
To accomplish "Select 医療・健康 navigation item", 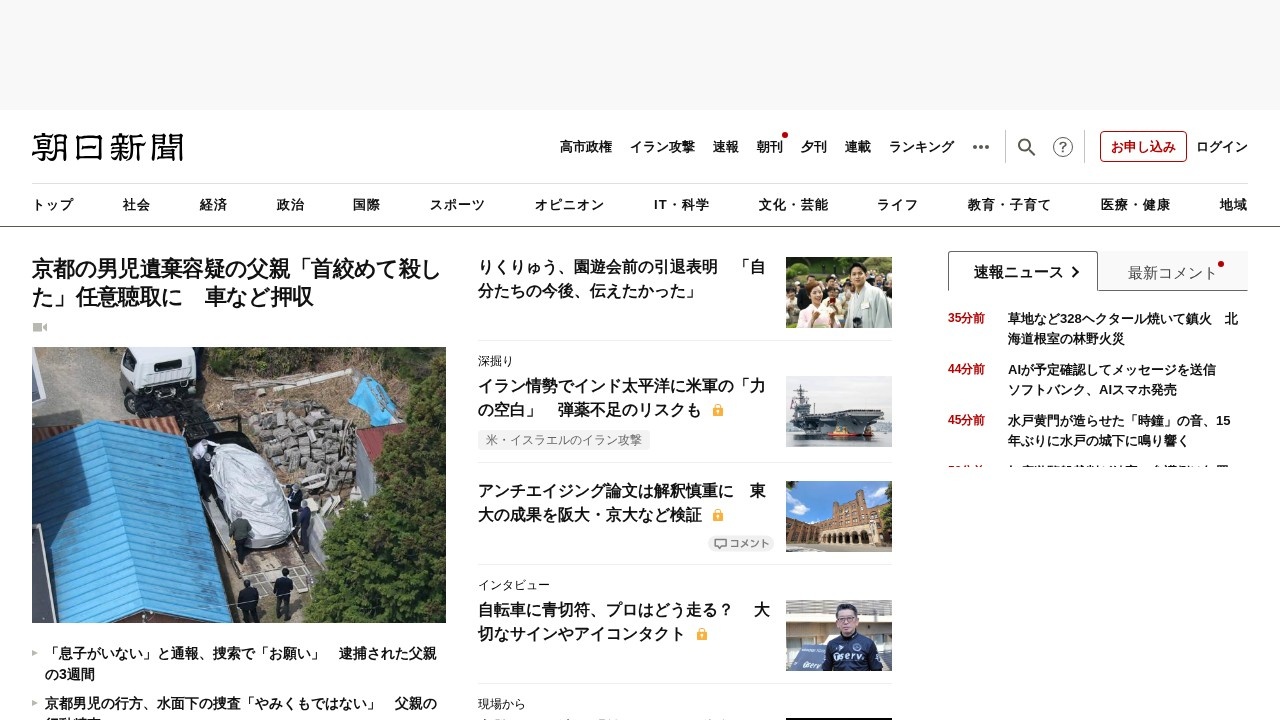I will tap(1135, 205).
